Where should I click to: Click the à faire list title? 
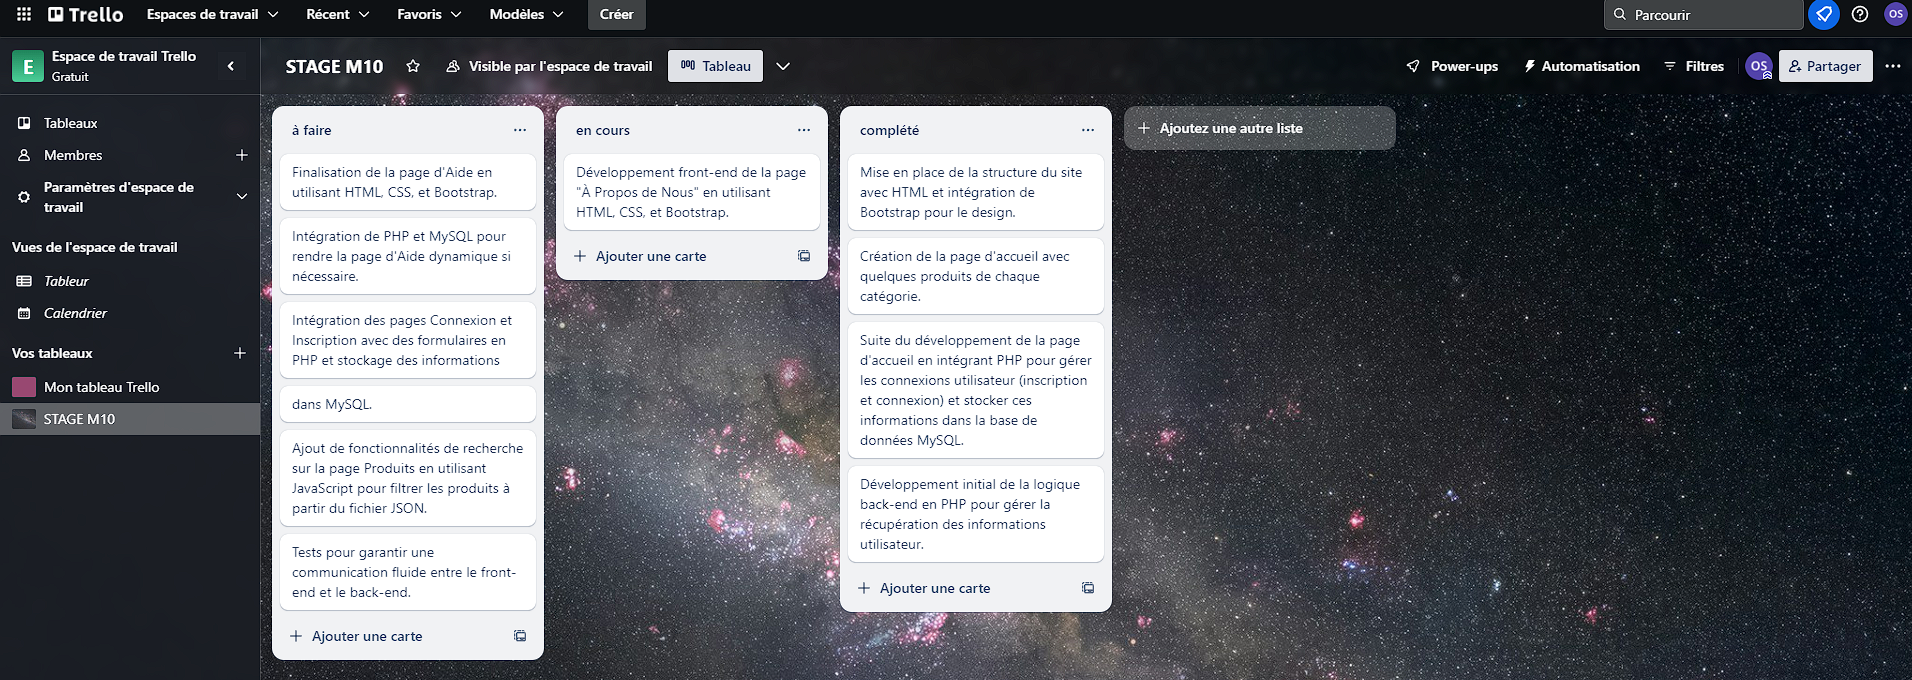tap(312, 130)
